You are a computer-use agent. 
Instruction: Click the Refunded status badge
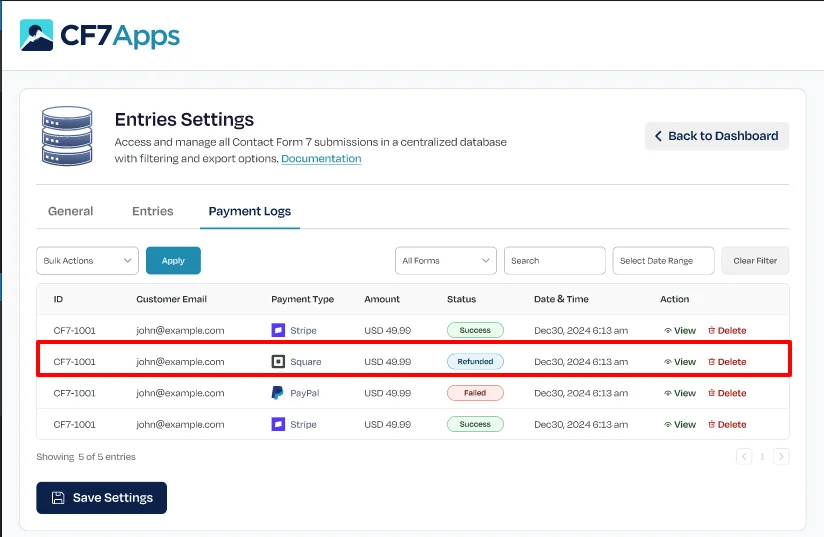[x=475, y=362]
